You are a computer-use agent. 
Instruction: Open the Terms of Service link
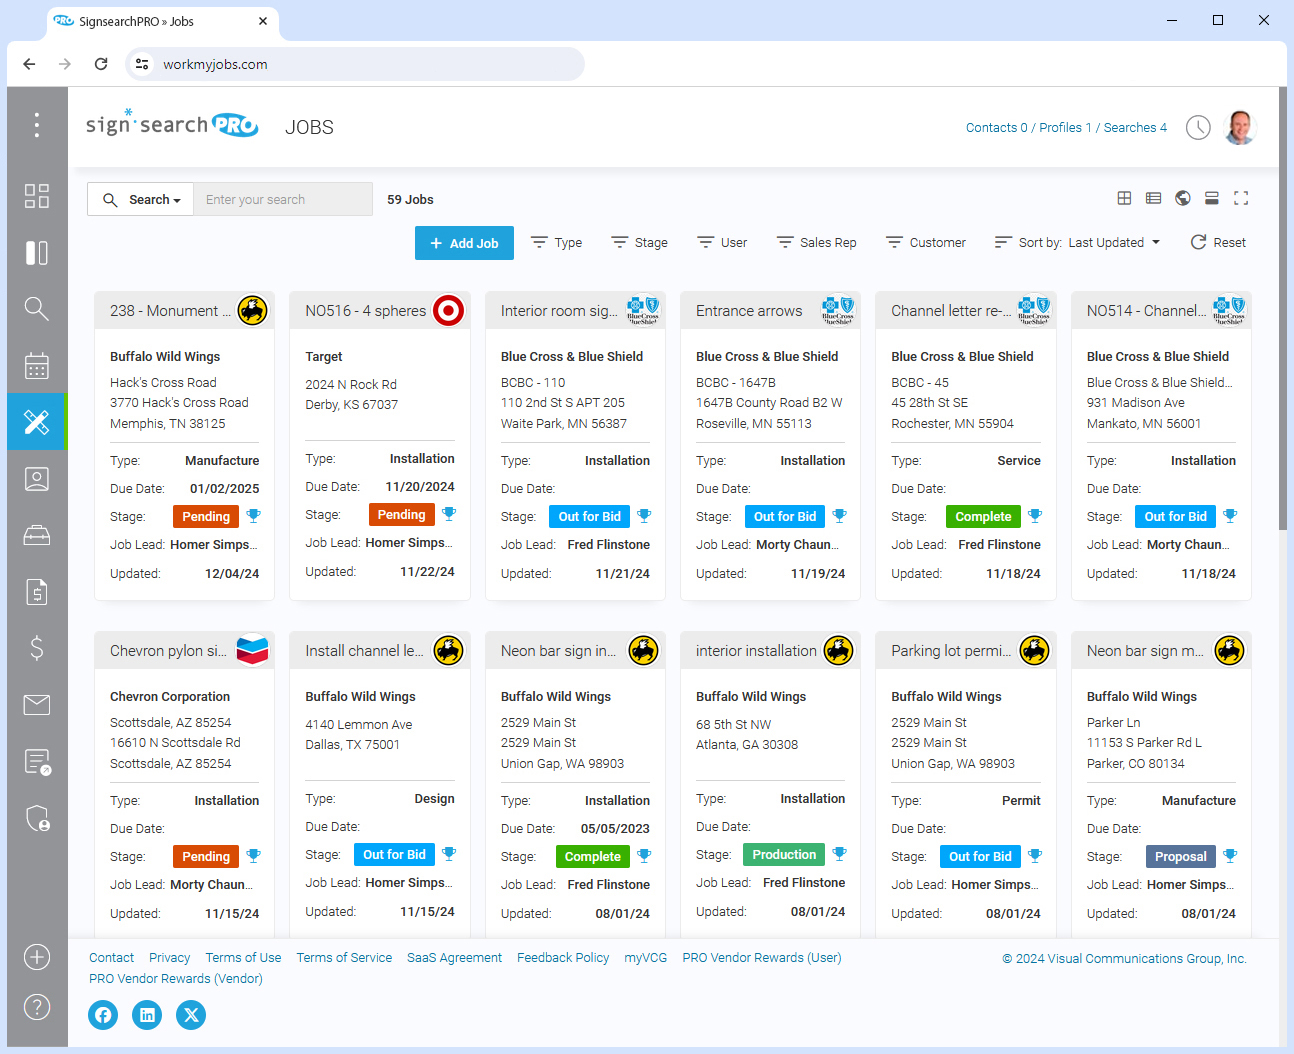coord(344,957)
